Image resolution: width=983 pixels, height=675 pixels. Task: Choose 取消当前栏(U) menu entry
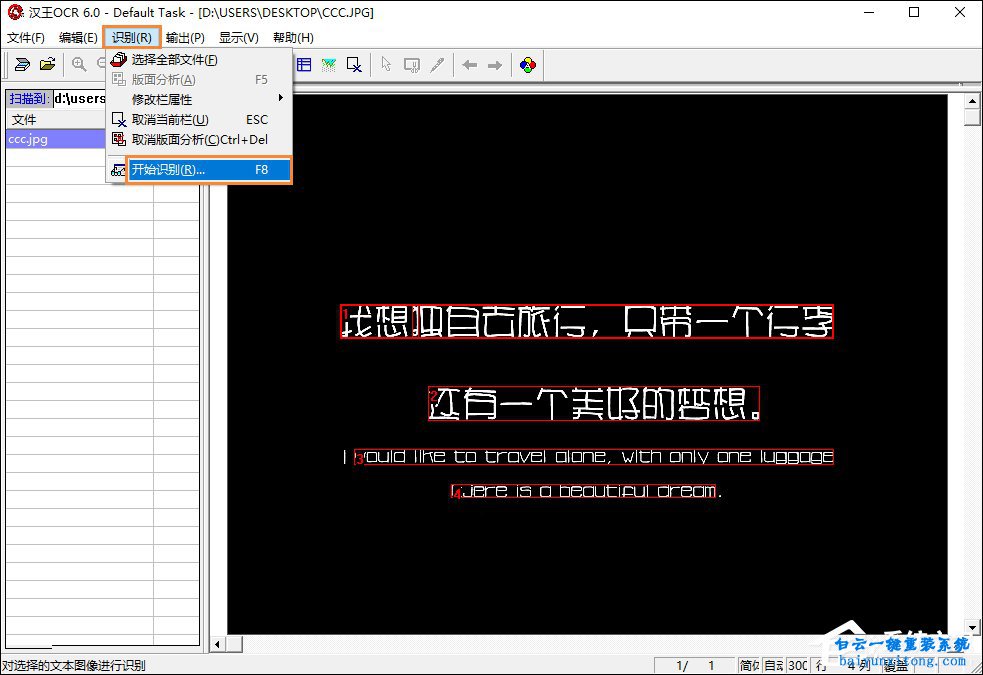click(x=170, y=120)
